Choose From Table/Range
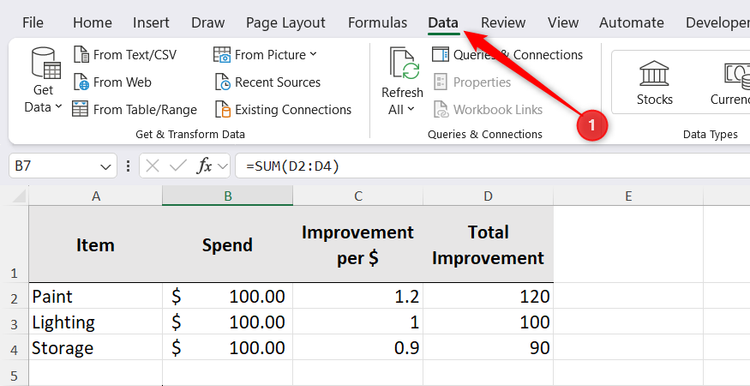Image resolution: width=750 pixels, height=386 pixels. tap(134, 110)
